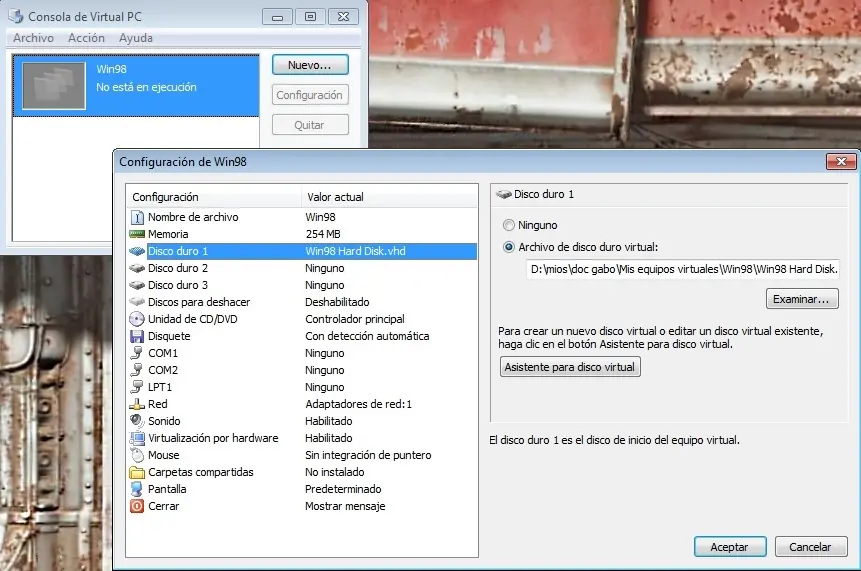Screen dimensions: 861x571
Task: Select the Unidad de CD/DVD setting
Action: pos(302,319)
